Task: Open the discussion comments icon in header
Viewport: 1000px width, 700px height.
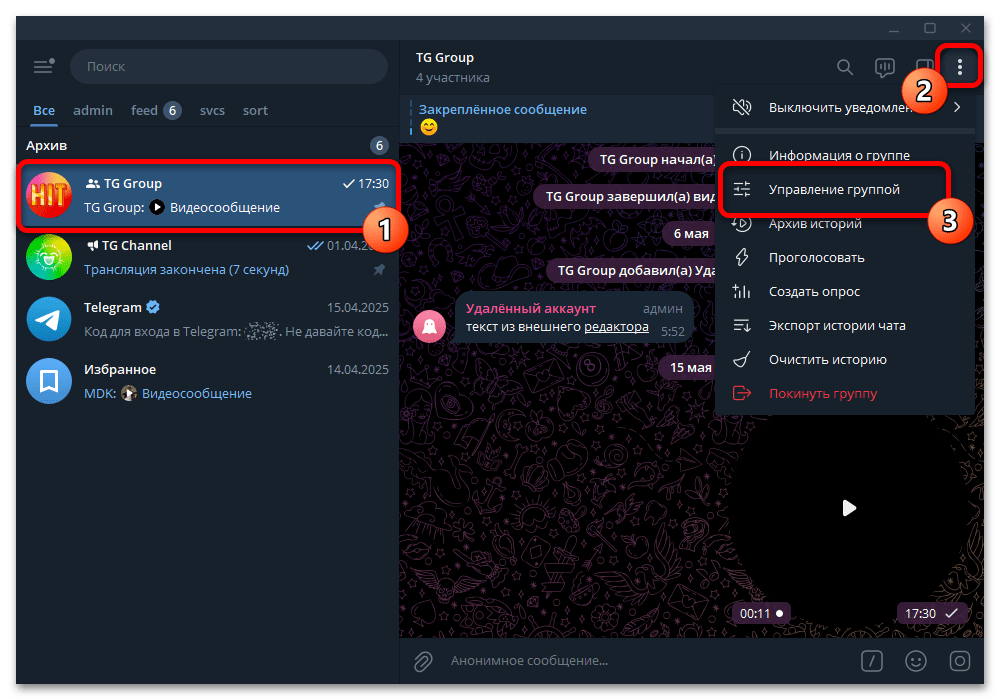Action: coord(885,67)
